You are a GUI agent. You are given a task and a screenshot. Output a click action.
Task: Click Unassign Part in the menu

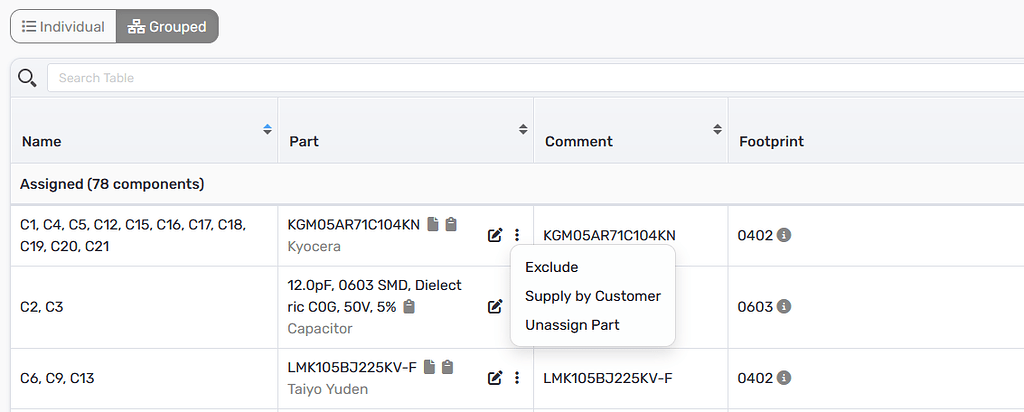click(x=572, y=325)
